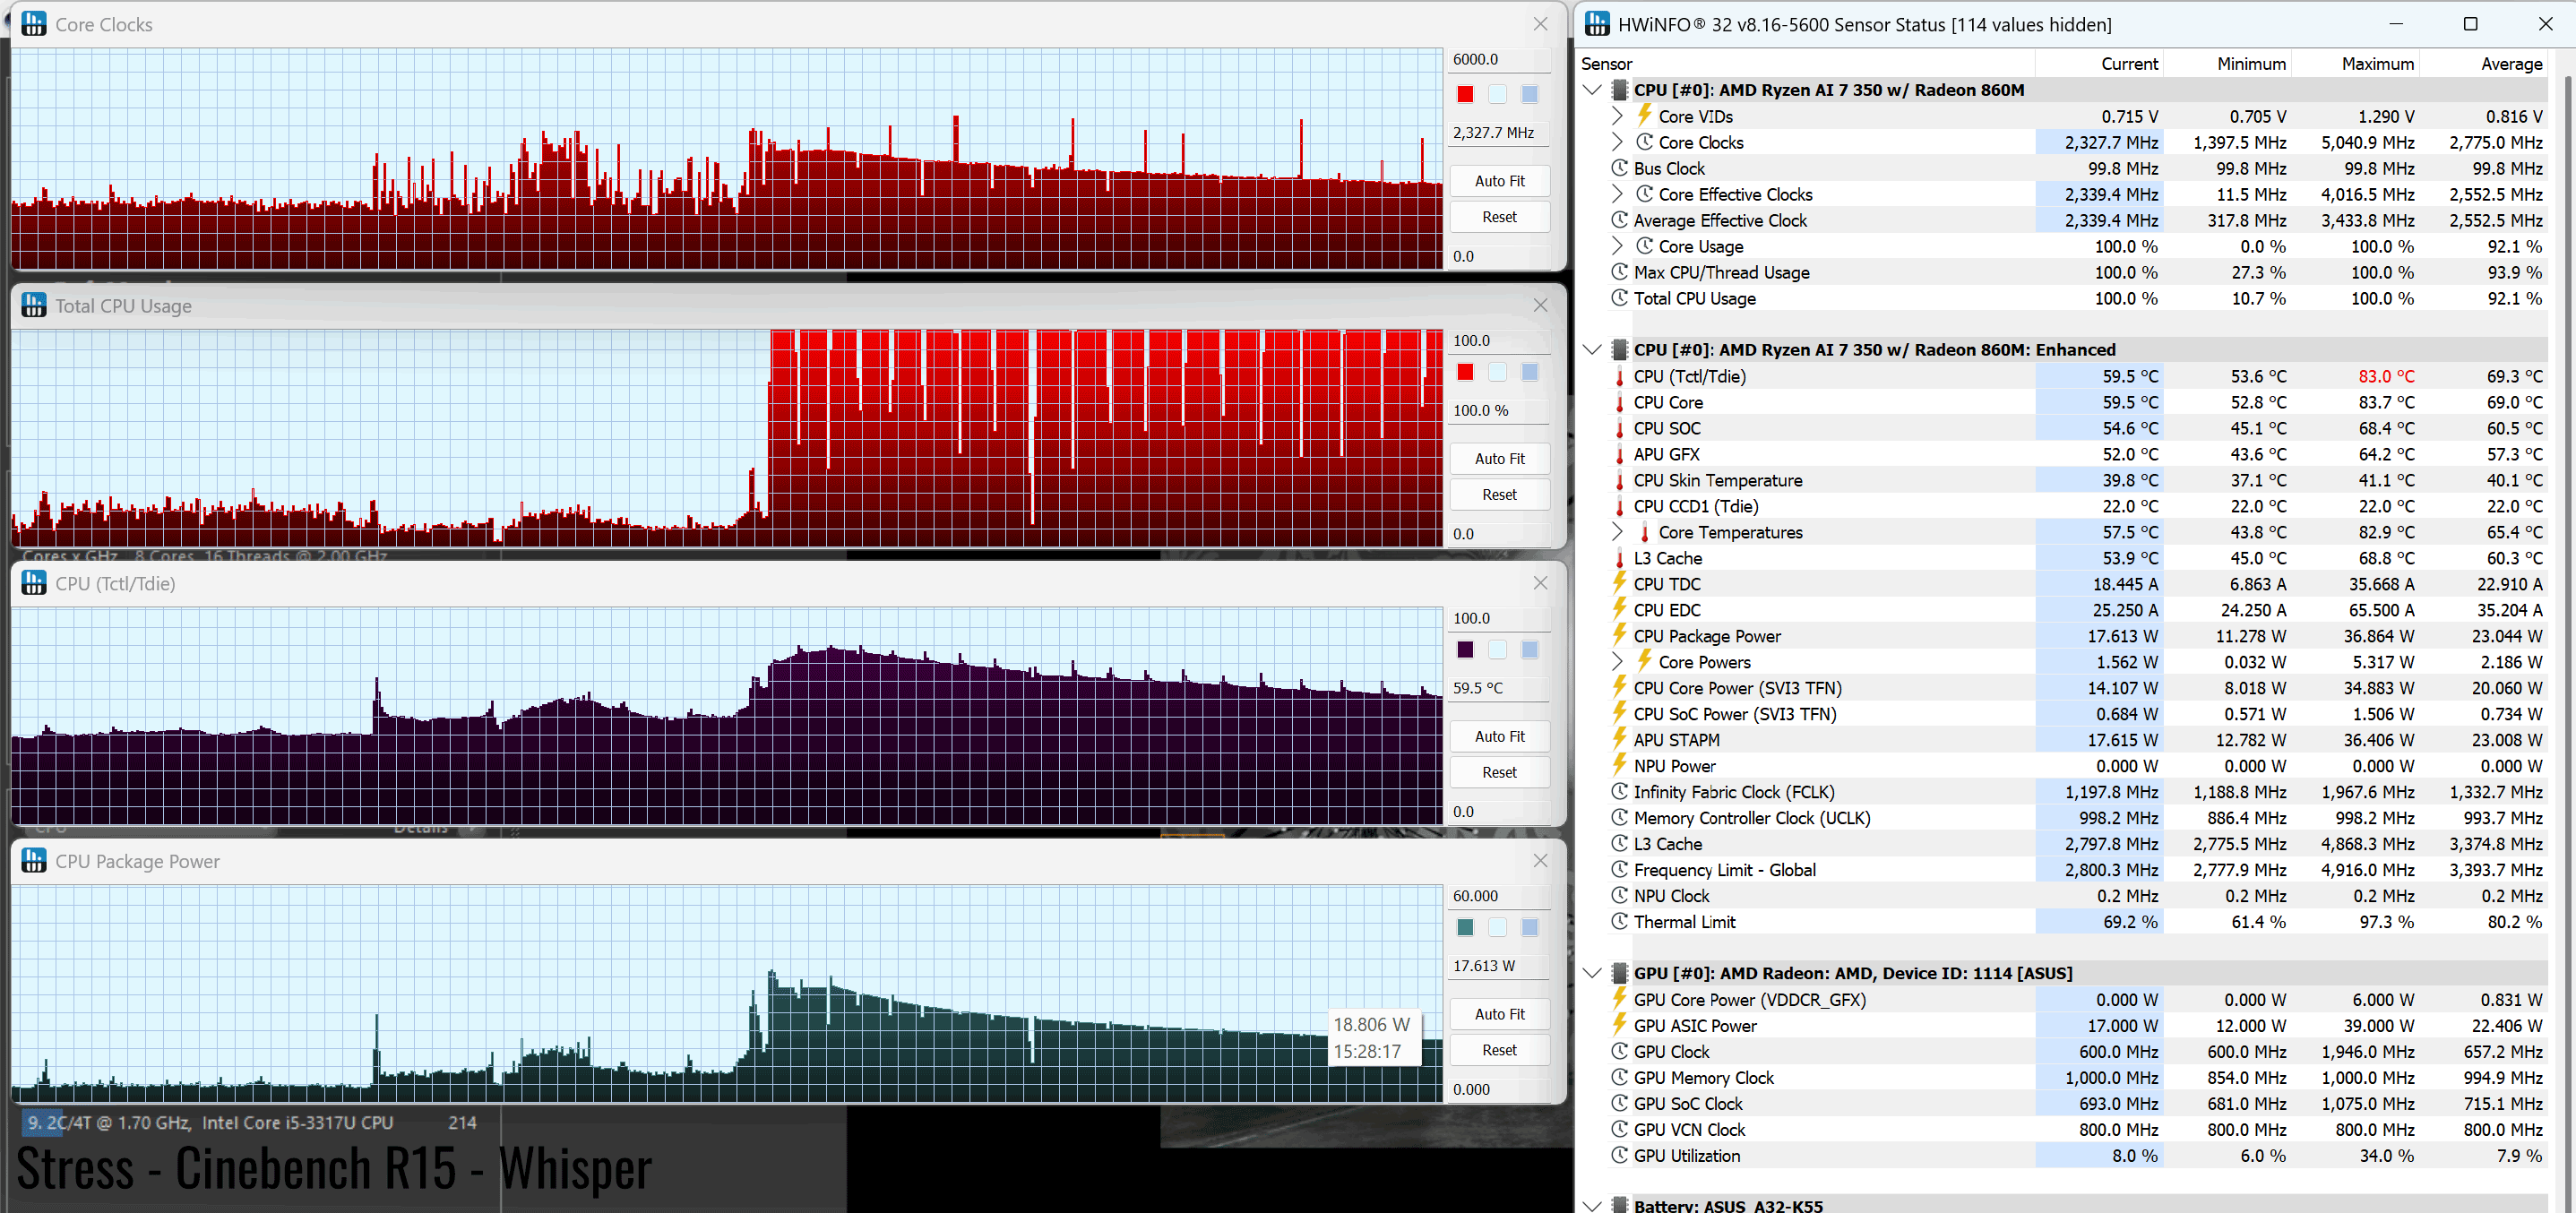Click Reset in Total CPU Usage graph
This screenshot has height=1213, width=2576.
[1499, 495]
